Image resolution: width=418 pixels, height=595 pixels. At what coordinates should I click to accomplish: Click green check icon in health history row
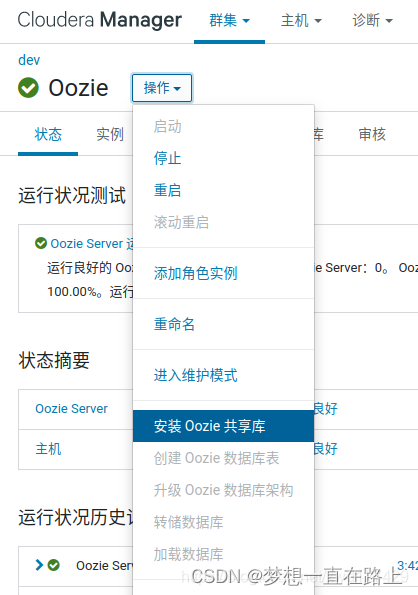point(53,565)
